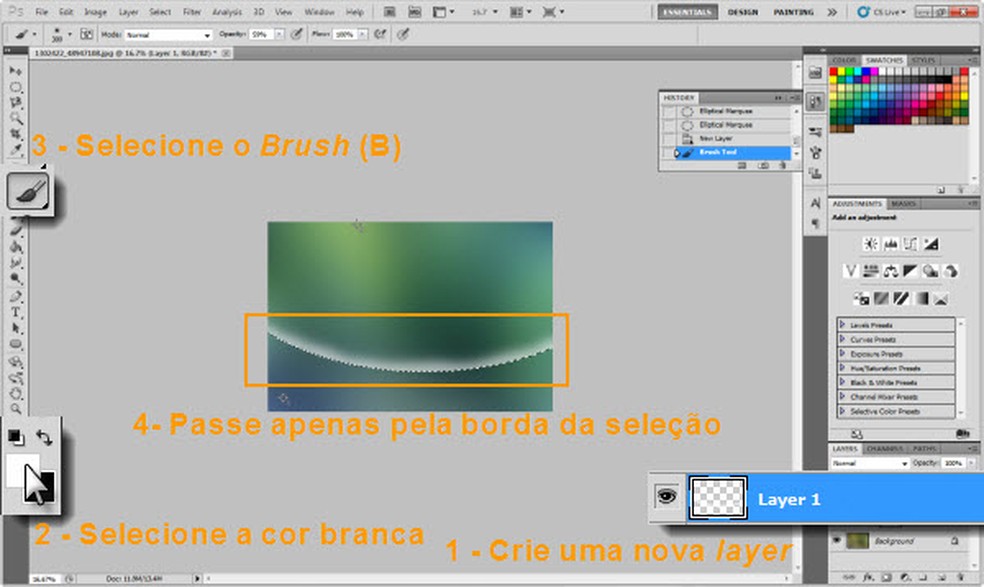Image resolution: width=984 pixels, height=587 pixels.
Task: Select the Quick Selection tool
Action: (x=16, y=118)
